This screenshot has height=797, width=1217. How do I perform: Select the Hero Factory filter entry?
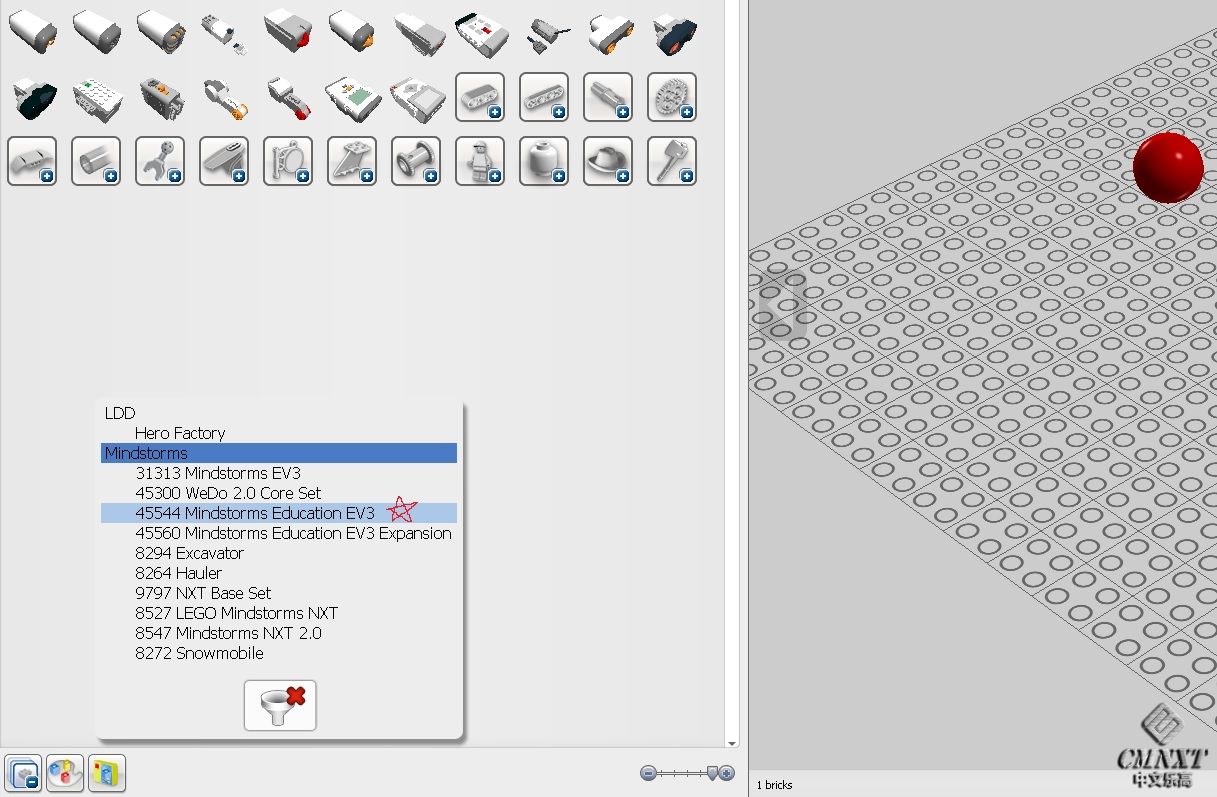[x=181, y=433]
